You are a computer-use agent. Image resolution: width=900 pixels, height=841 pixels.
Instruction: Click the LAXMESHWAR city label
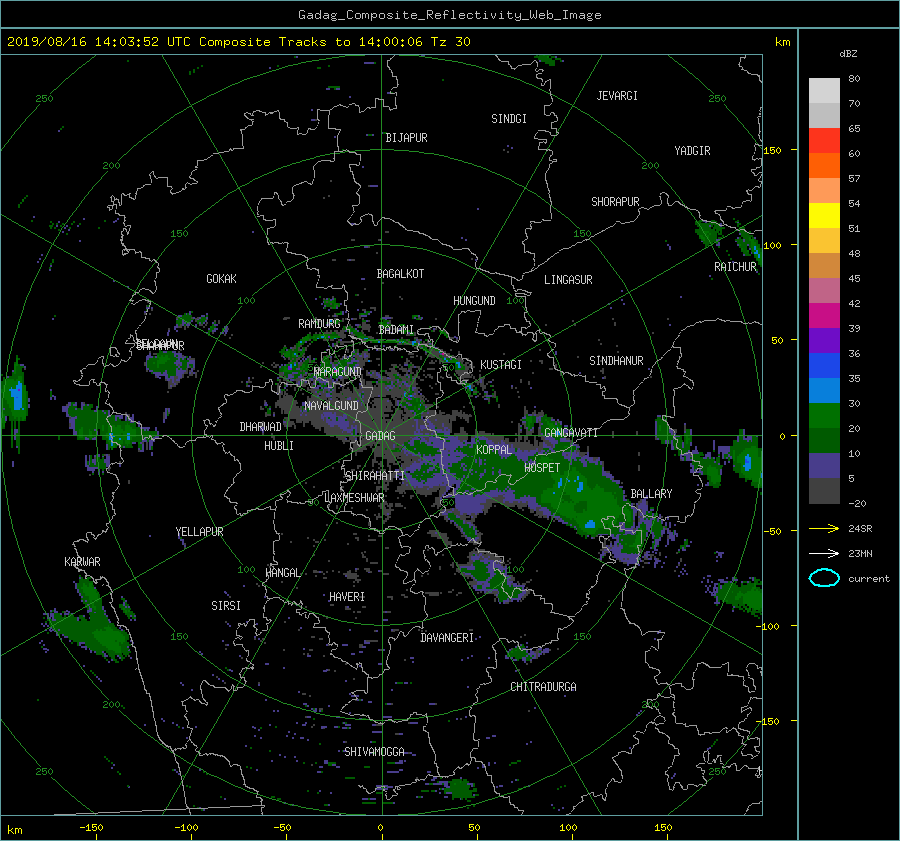pyautogui.click(x=354, y=498)
